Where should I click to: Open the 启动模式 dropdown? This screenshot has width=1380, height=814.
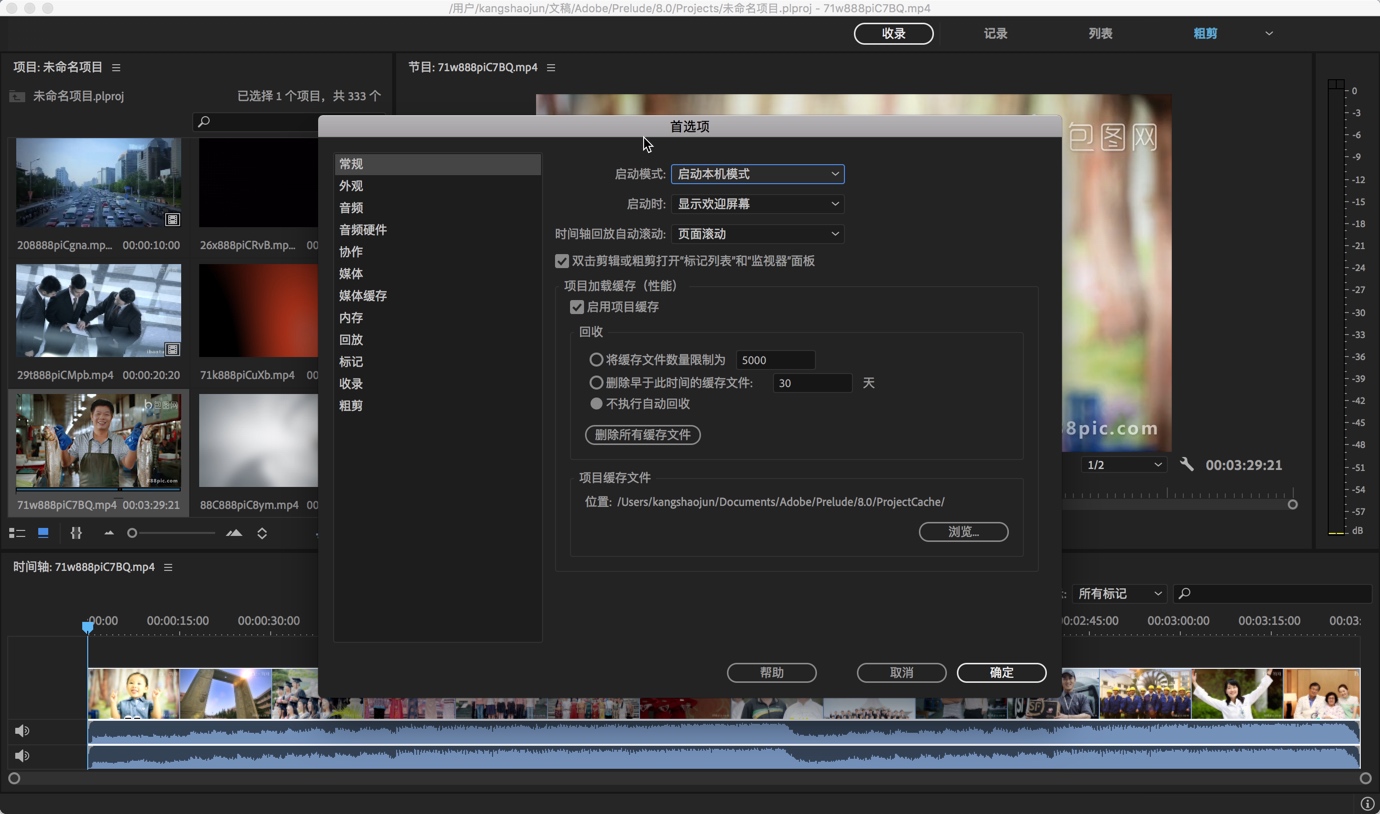[x=757, y=174]
